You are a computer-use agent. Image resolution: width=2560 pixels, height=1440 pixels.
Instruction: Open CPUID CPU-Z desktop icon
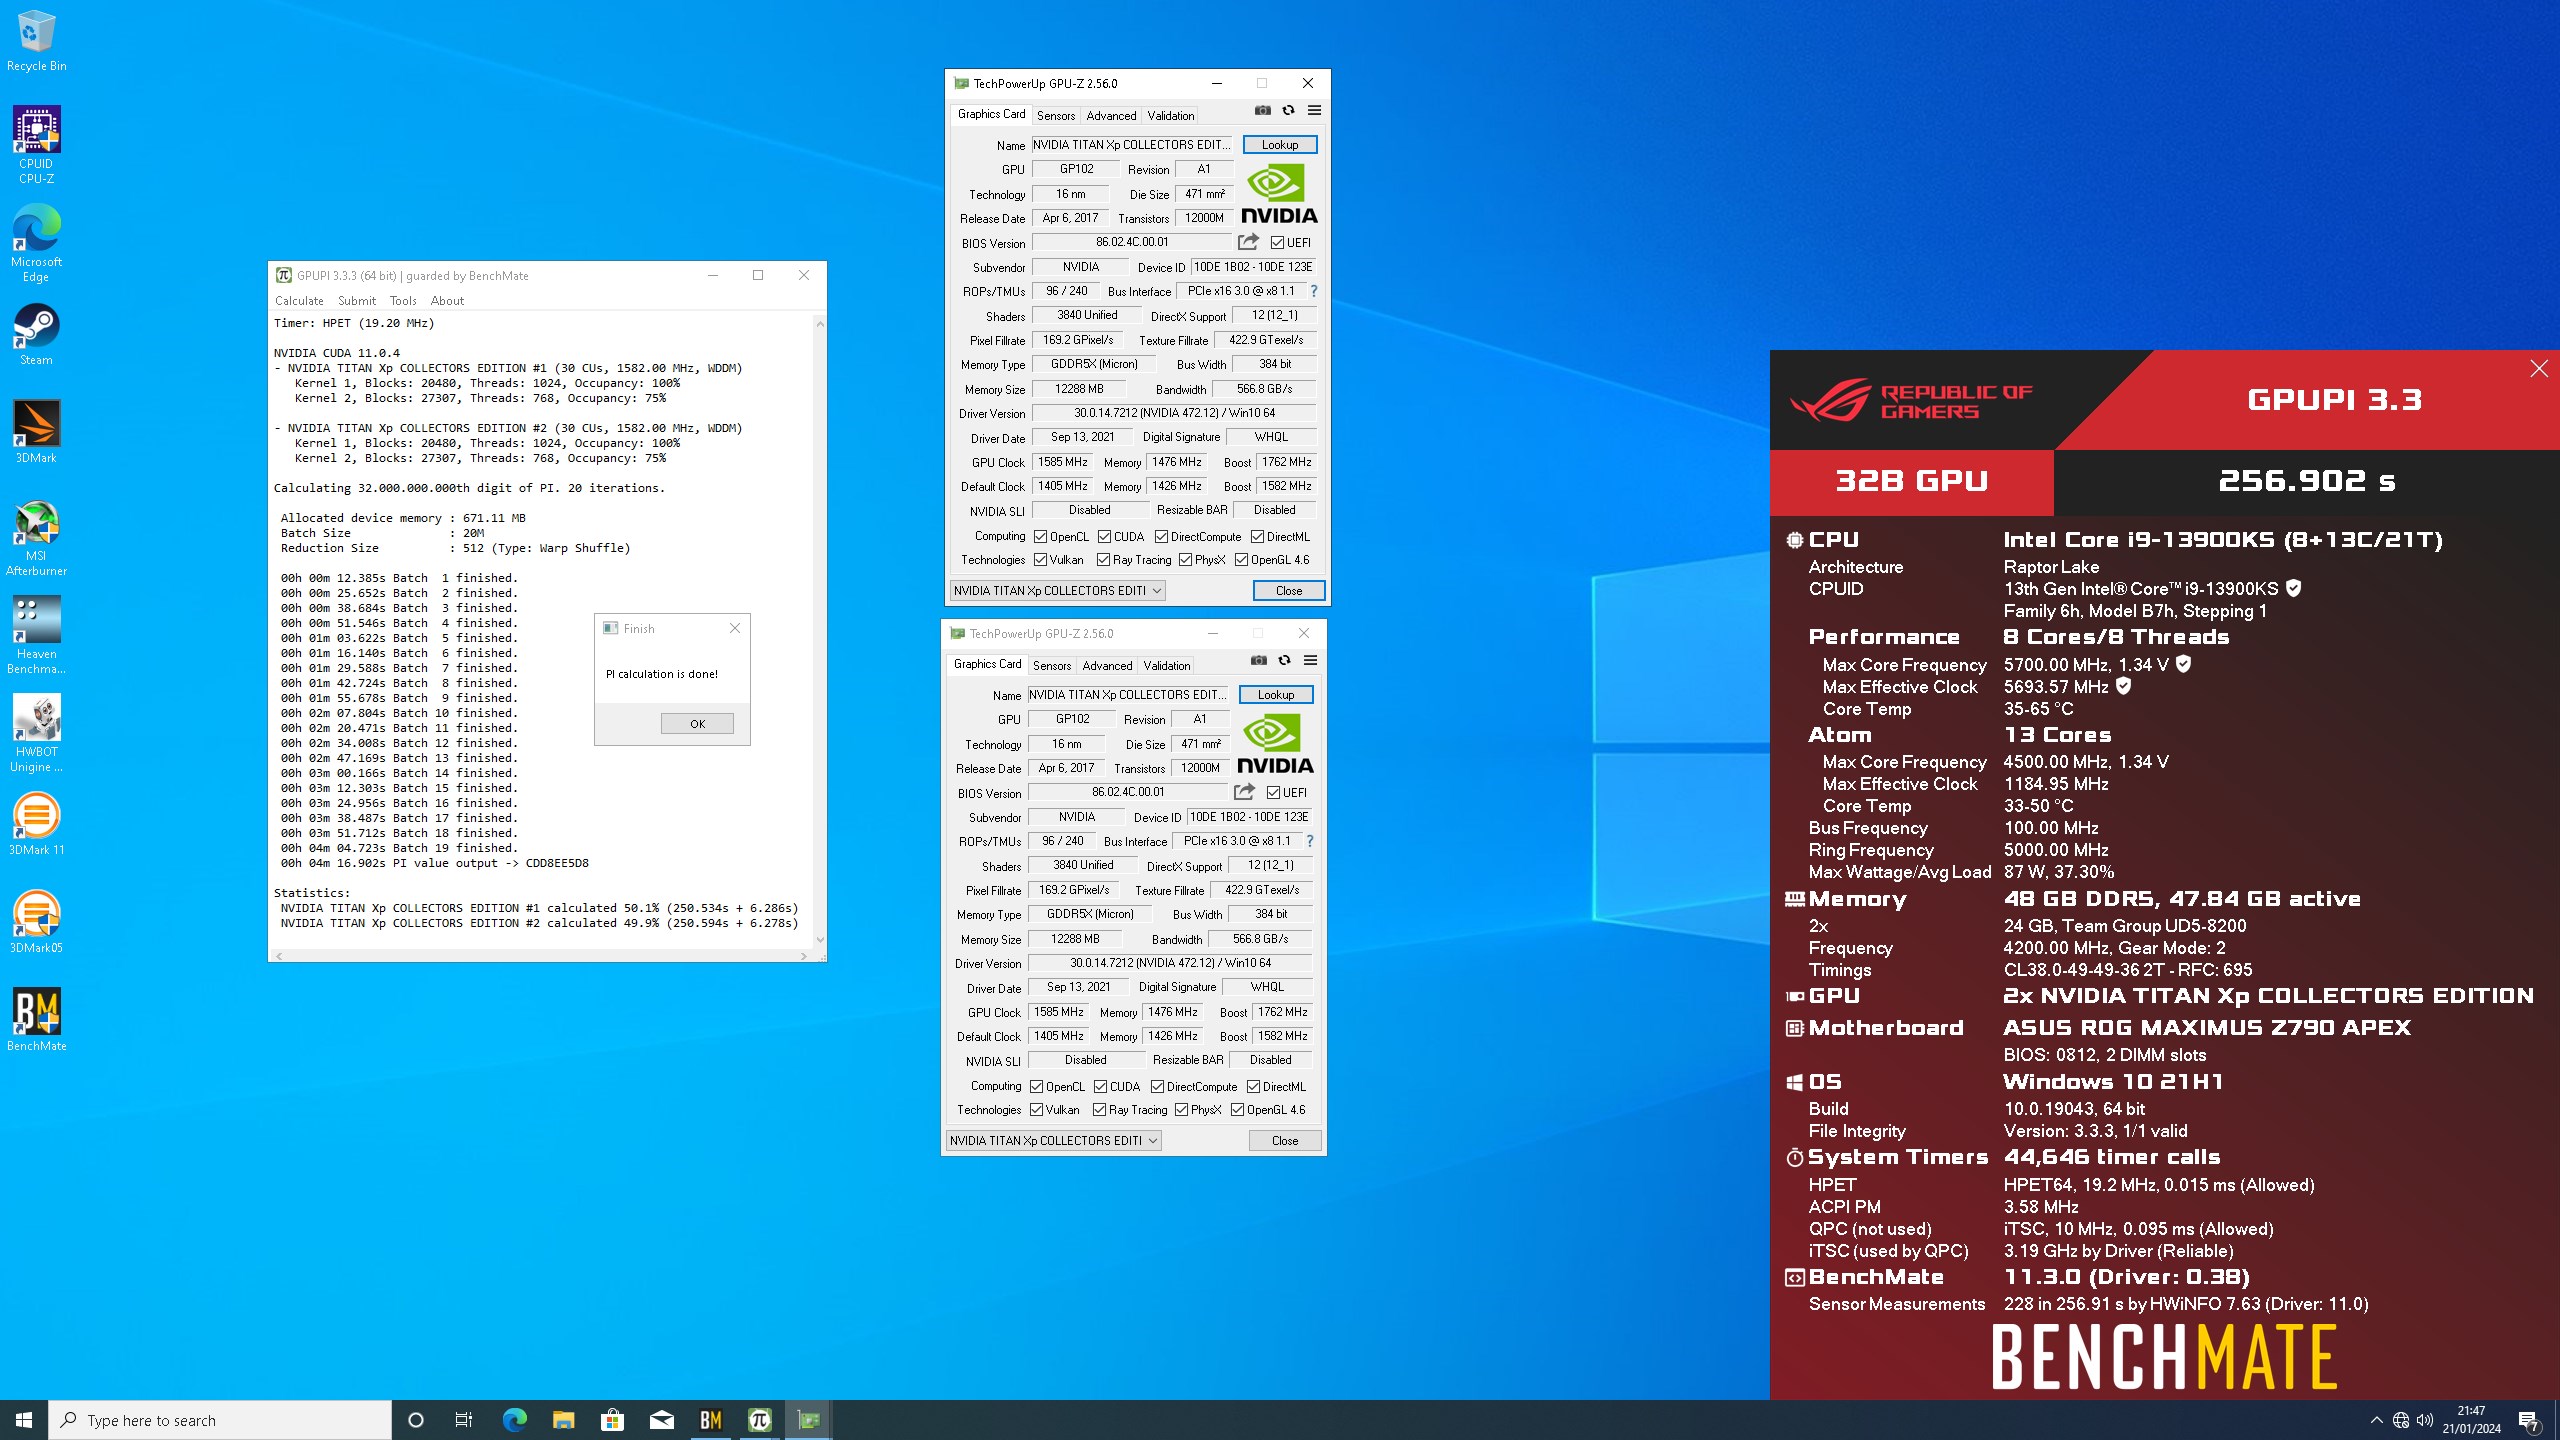(36, 145)
